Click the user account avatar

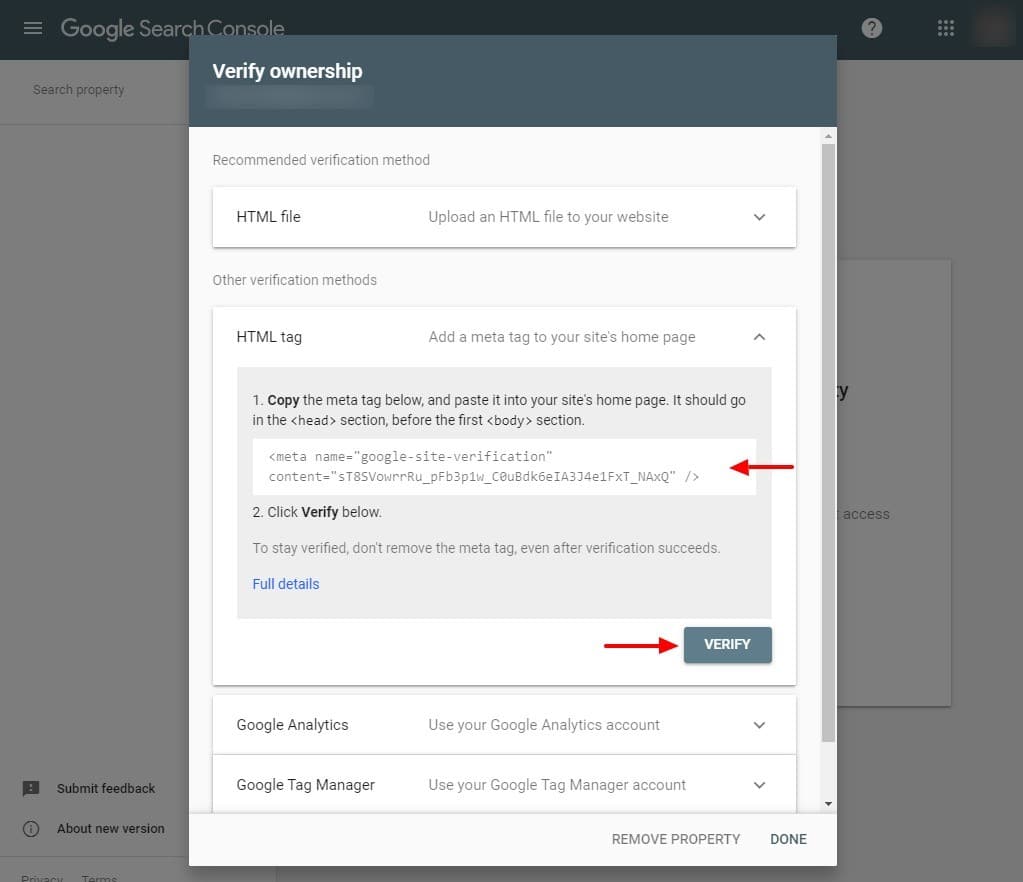[x=992, y=28]
